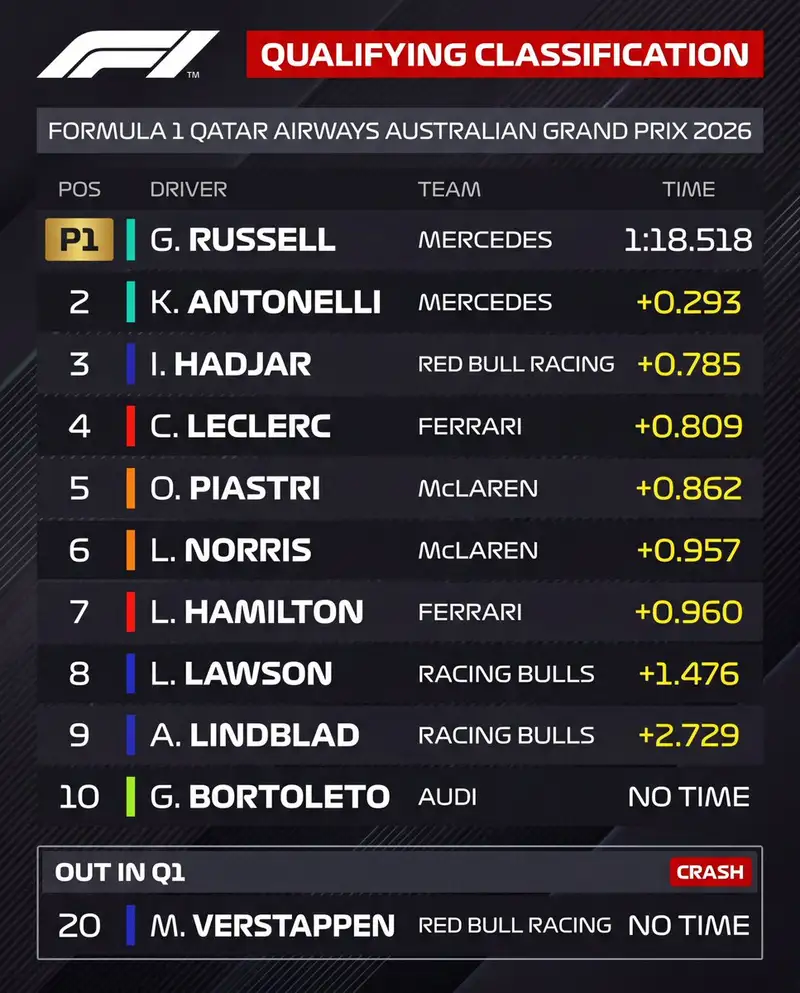Select the G. Russell row
The height and width of the screenshot is (993, 800).
click(x=400, y=239)
